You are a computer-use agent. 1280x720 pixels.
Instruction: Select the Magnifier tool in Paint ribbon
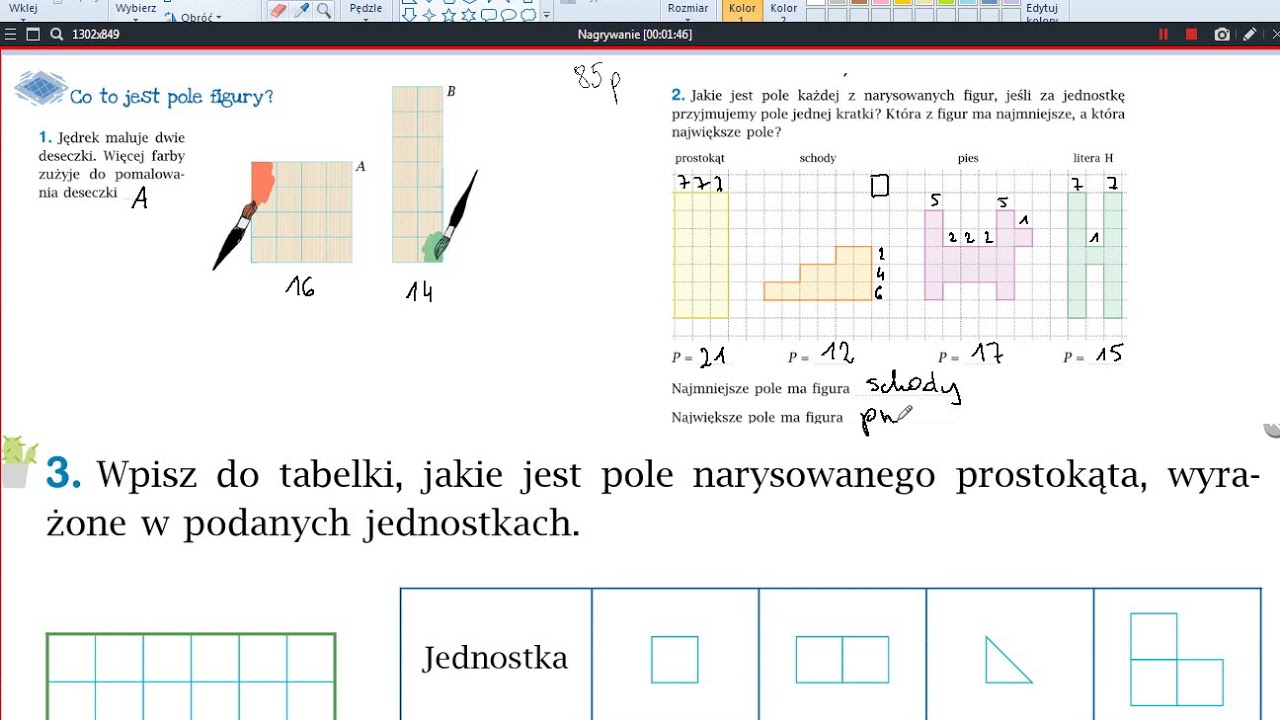tap(323, 10)
